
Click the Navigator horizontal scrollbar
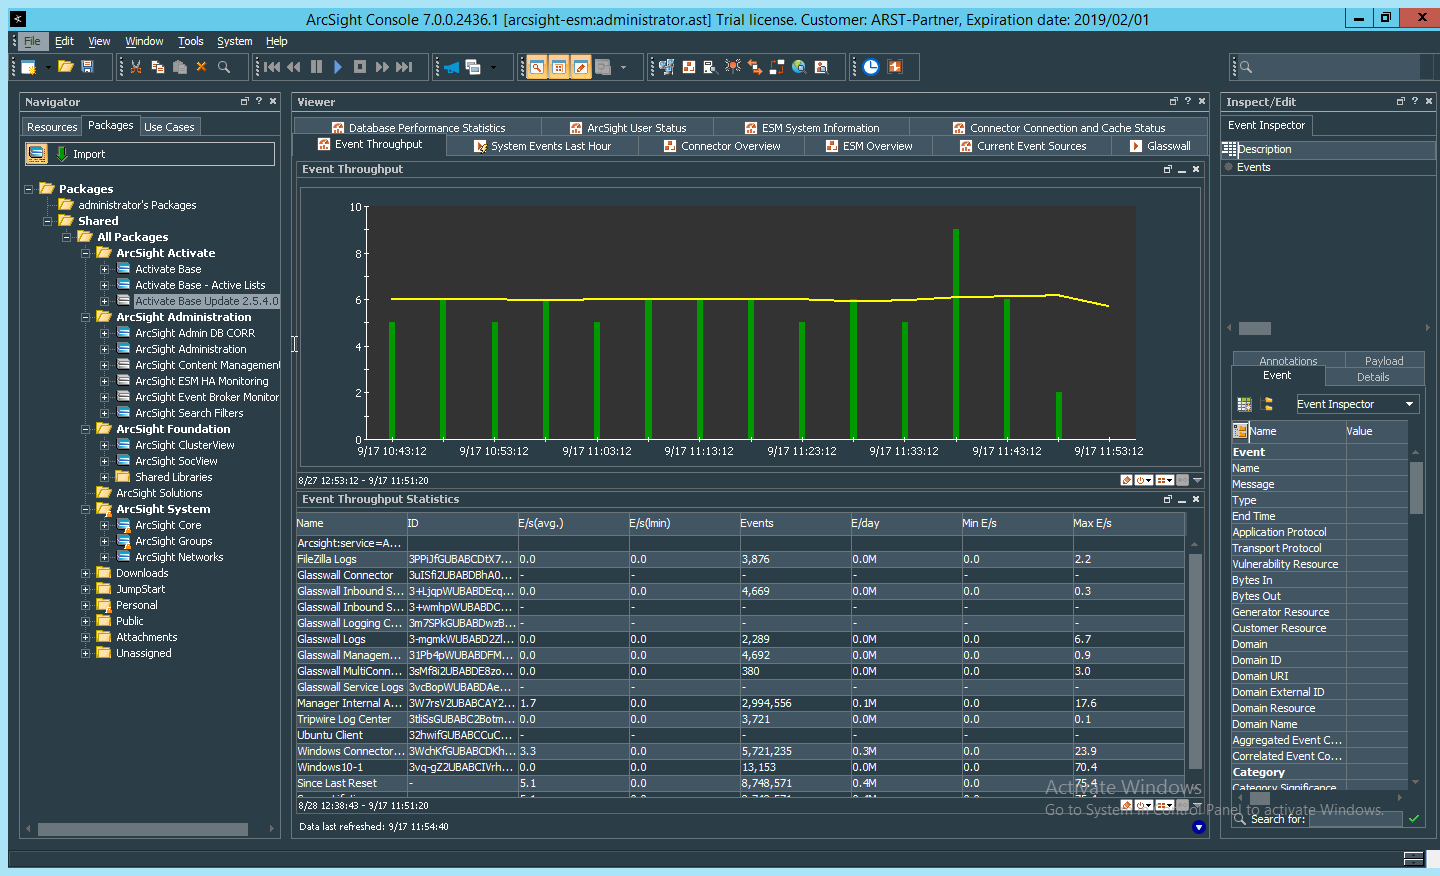pos(142,829)
